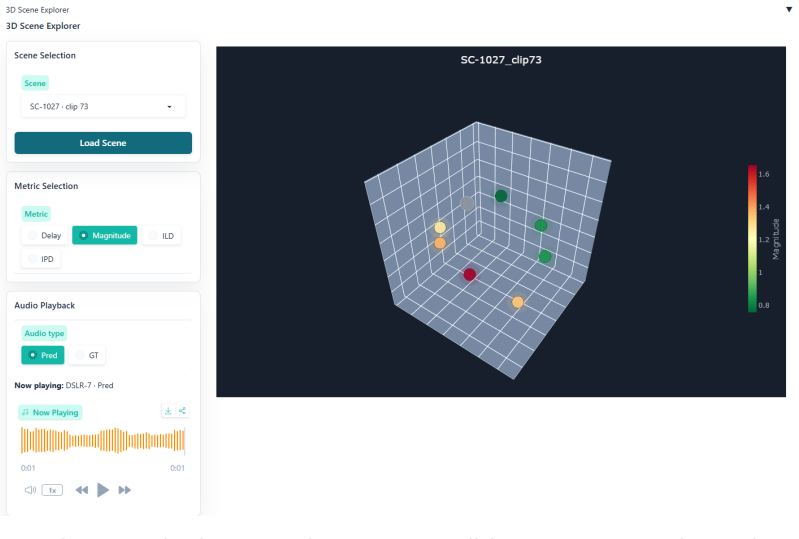Switch audio type to GT

tap(87, 355)
